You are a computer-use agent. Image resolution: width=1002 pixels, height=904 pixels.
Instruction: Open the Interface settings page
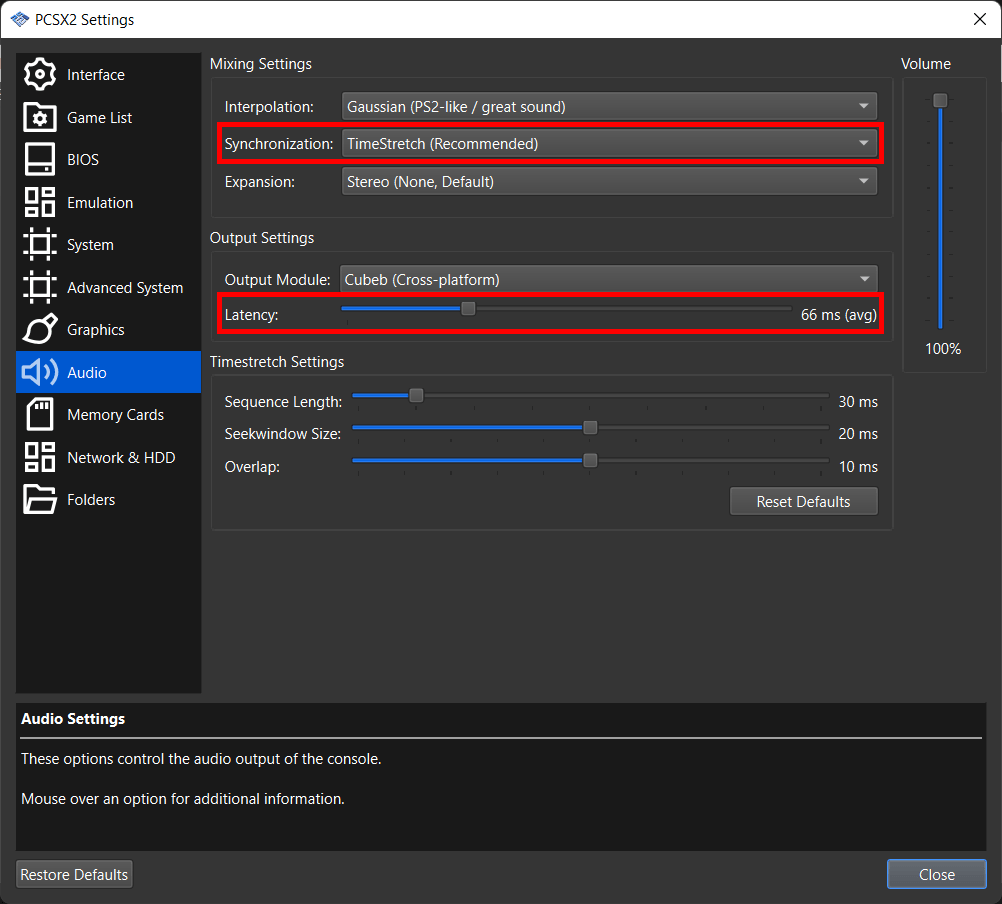pos(109,75)
